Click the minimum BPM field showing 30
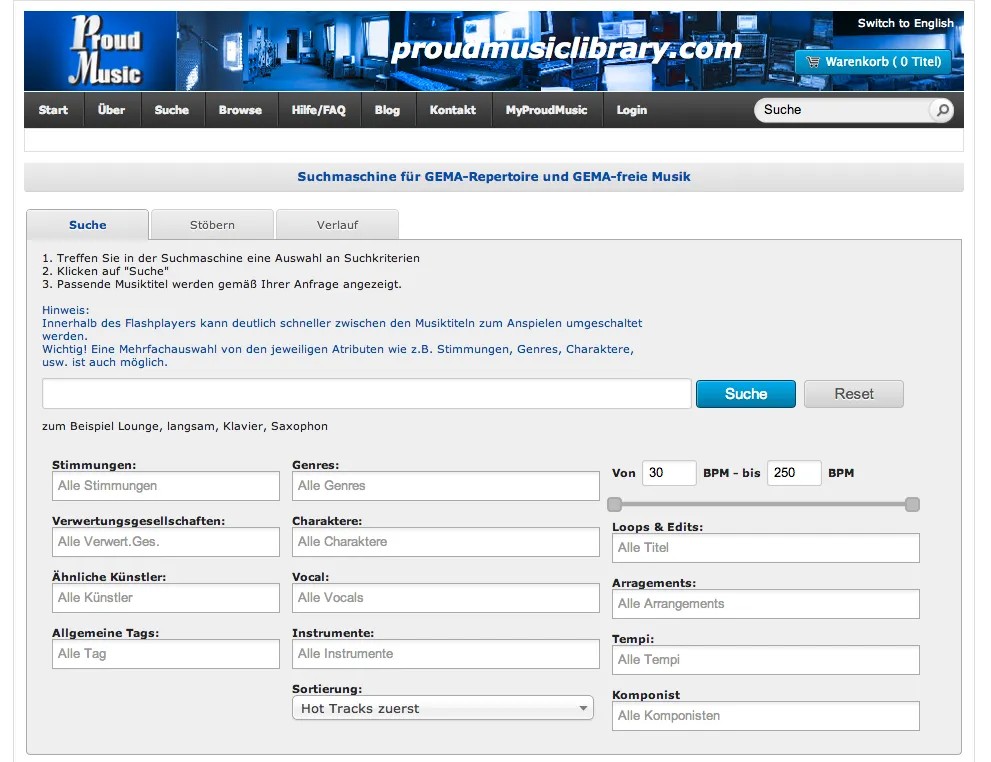 click(668, 473)
